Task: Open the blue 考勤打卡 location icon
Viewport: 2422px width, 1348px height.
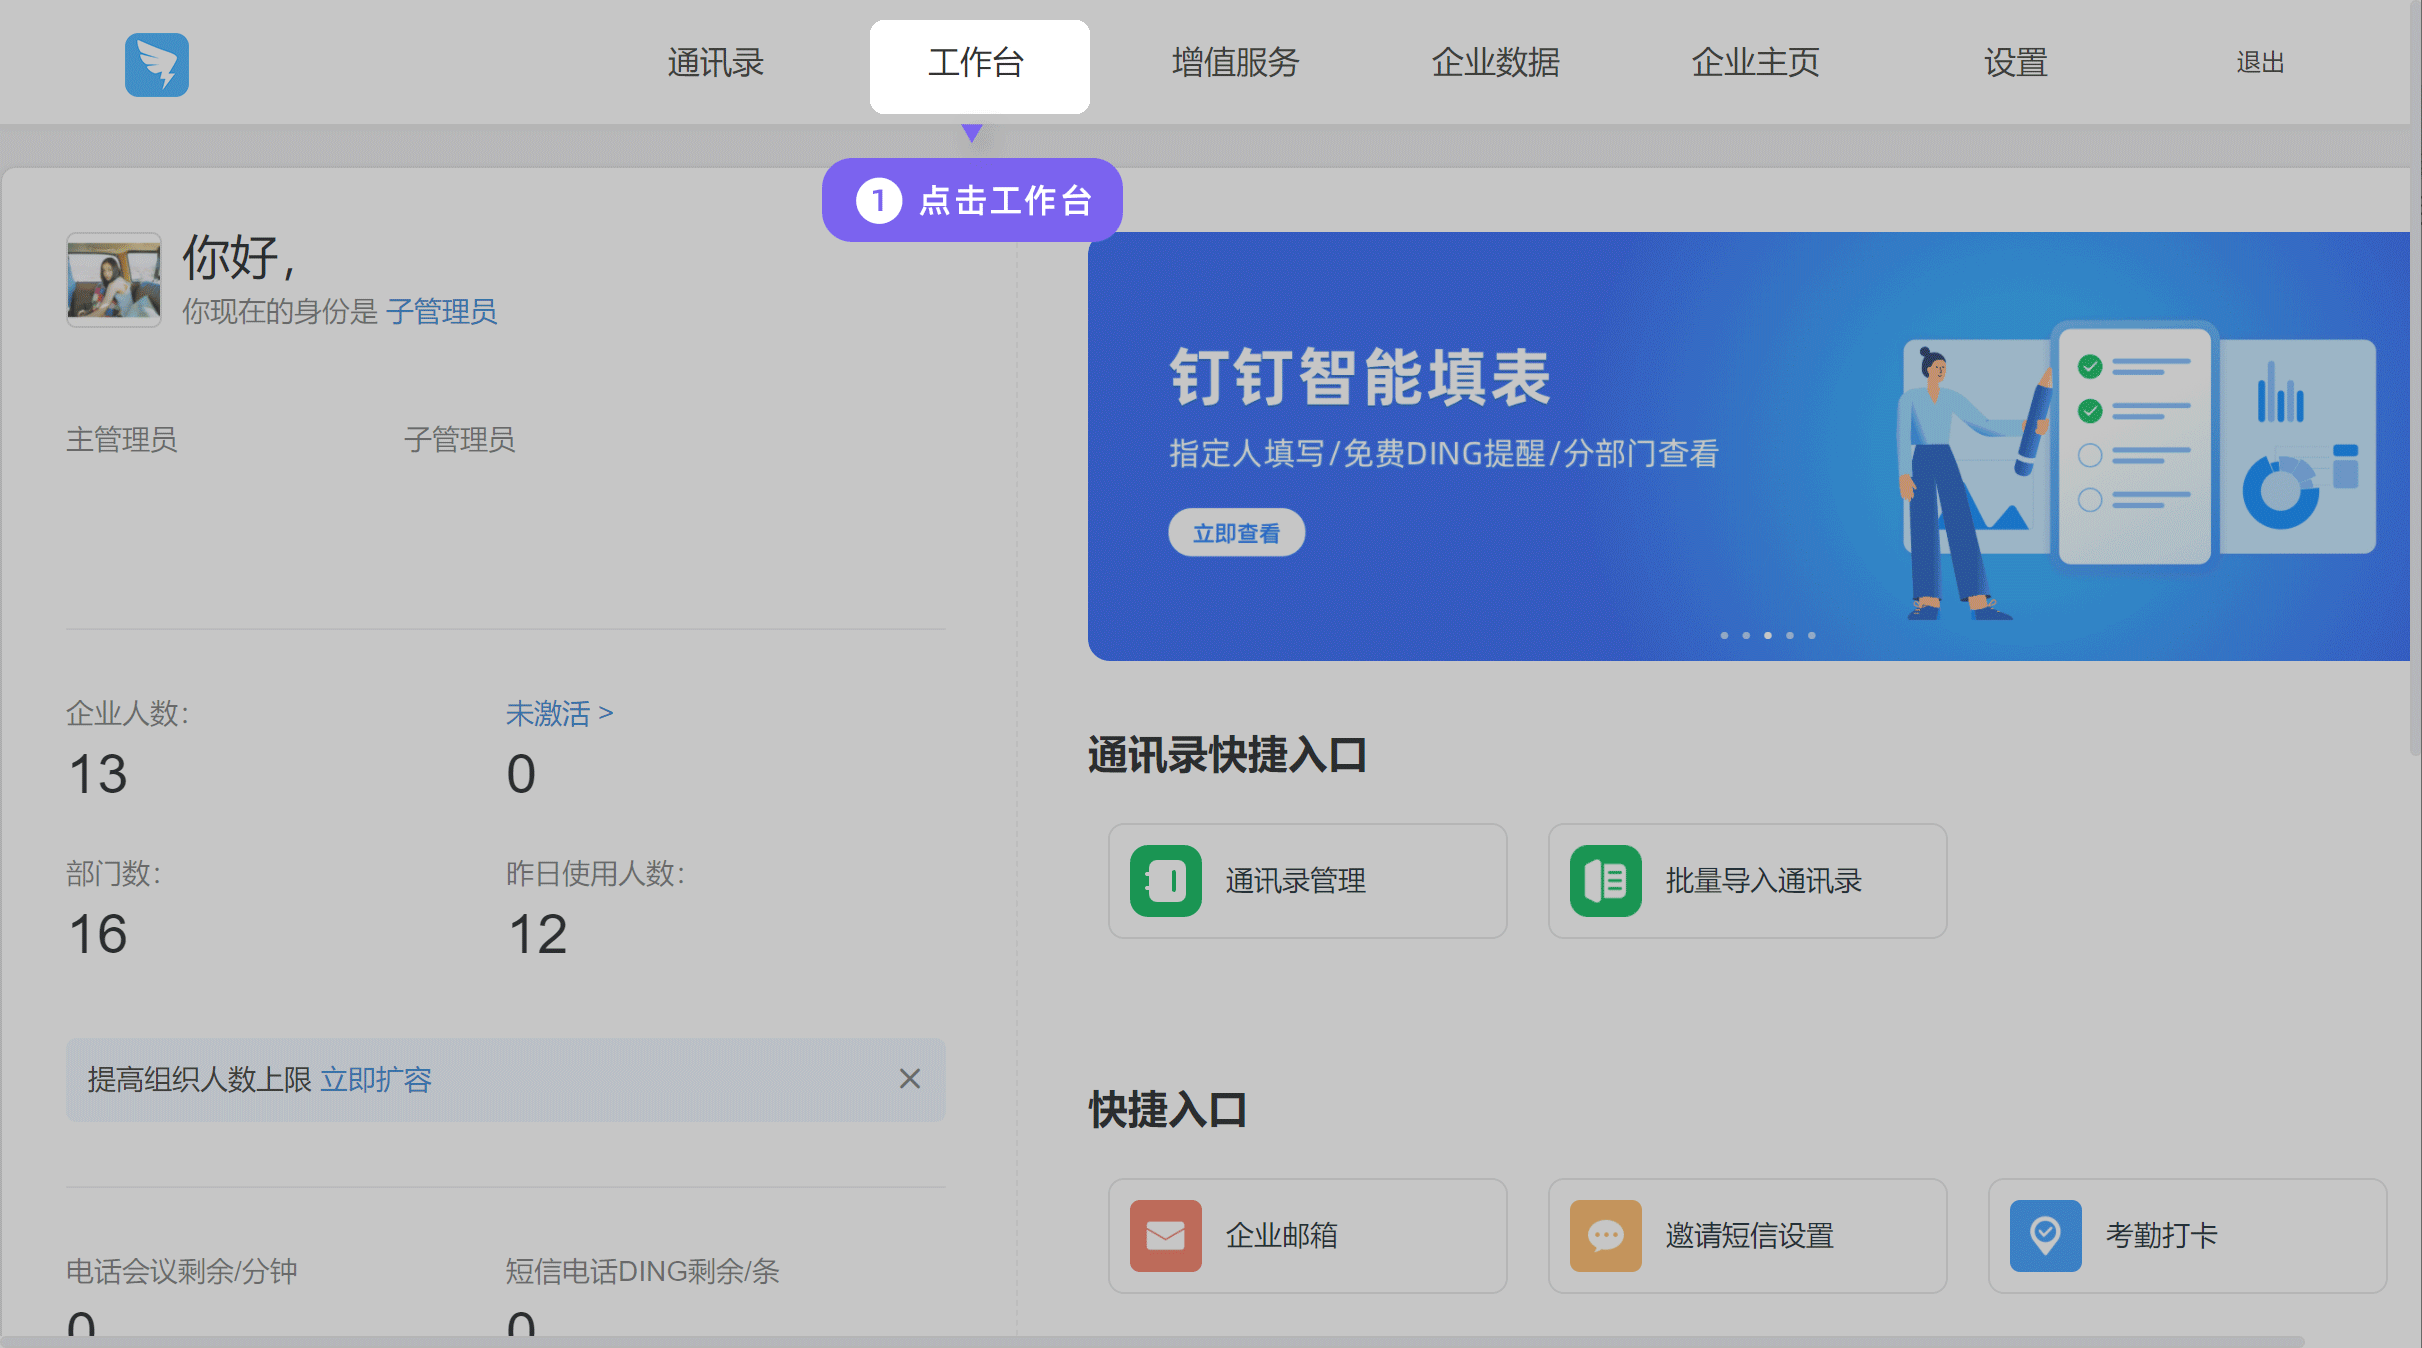Action: pos(2045,1236)
